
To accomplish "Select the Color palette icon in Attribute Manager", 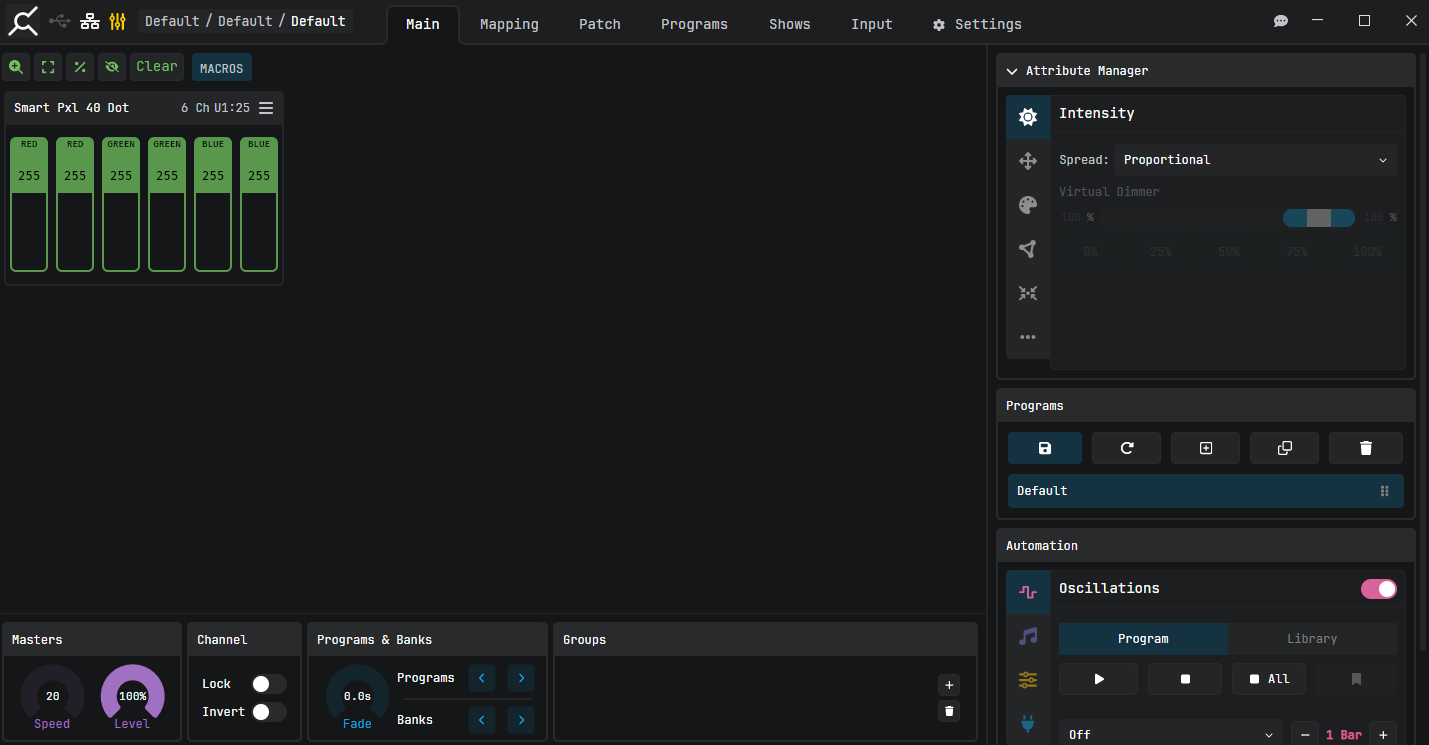I will pos(1028,205).
